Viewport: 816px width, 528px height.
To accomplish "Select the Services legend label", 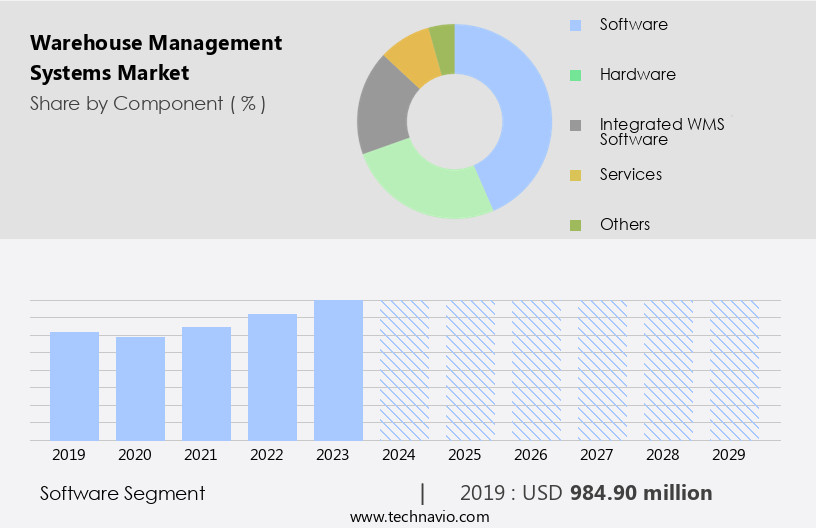I will click(630, 174).
